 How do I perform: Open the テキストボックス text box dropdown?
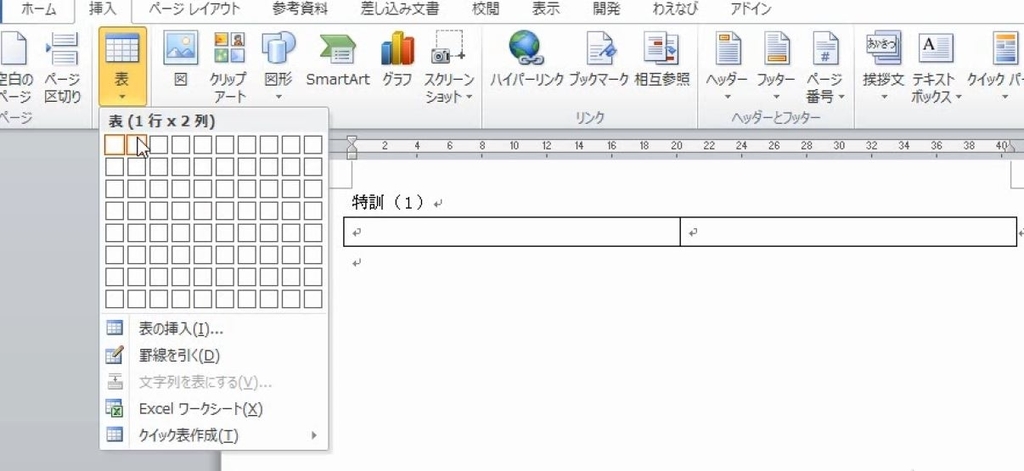point(936,67)
